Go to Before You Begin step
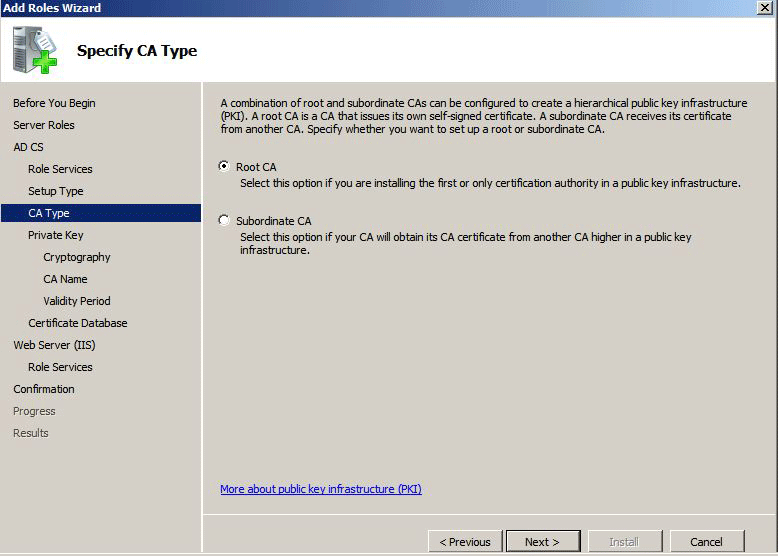Image resolution: width=778 pixels, height=556 pixels. pyautogui.click(x=54, y=103)
